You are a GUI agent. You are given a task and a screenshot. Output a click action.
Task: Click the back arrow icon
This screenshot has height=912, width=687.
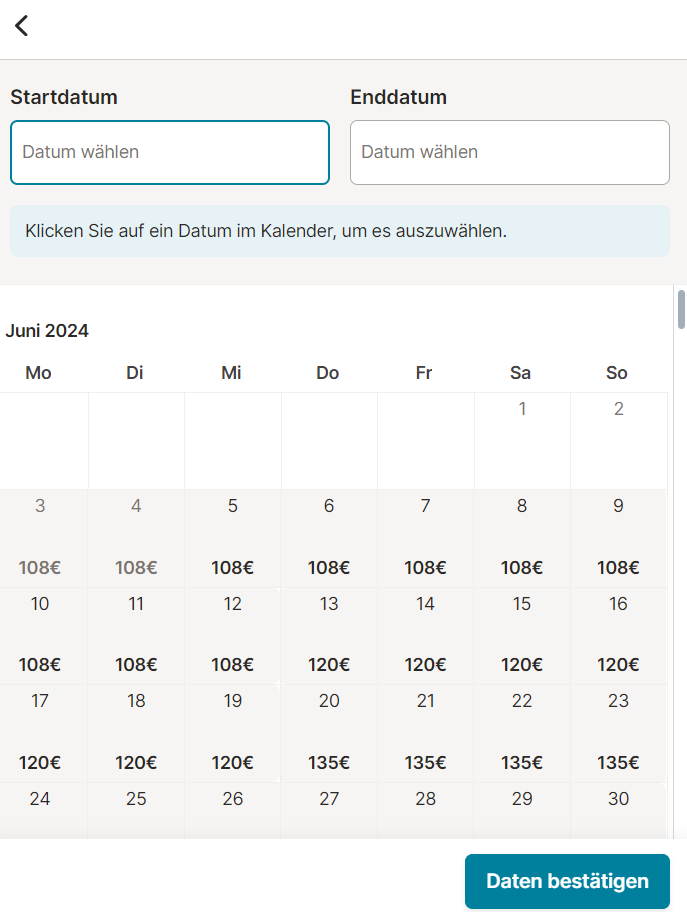22,26
